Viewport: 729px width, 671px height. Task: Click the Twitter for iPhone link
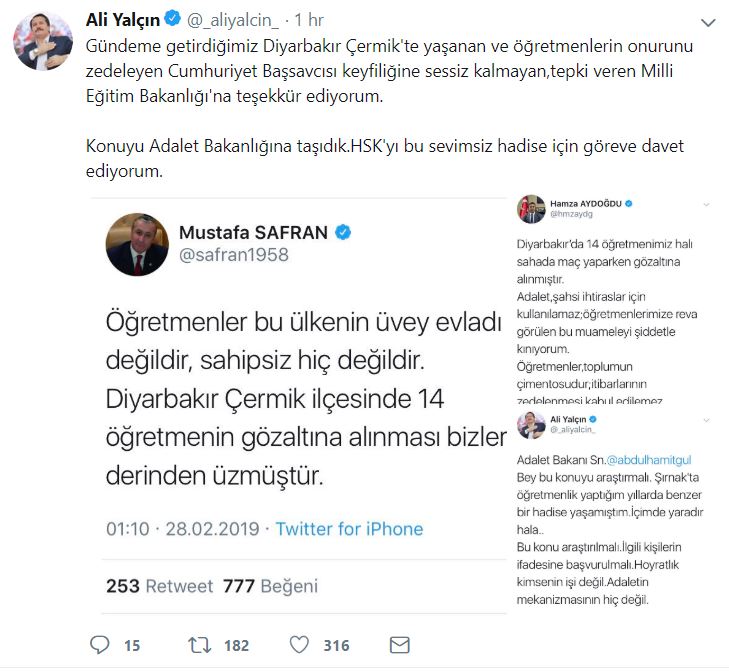(349, 529)
